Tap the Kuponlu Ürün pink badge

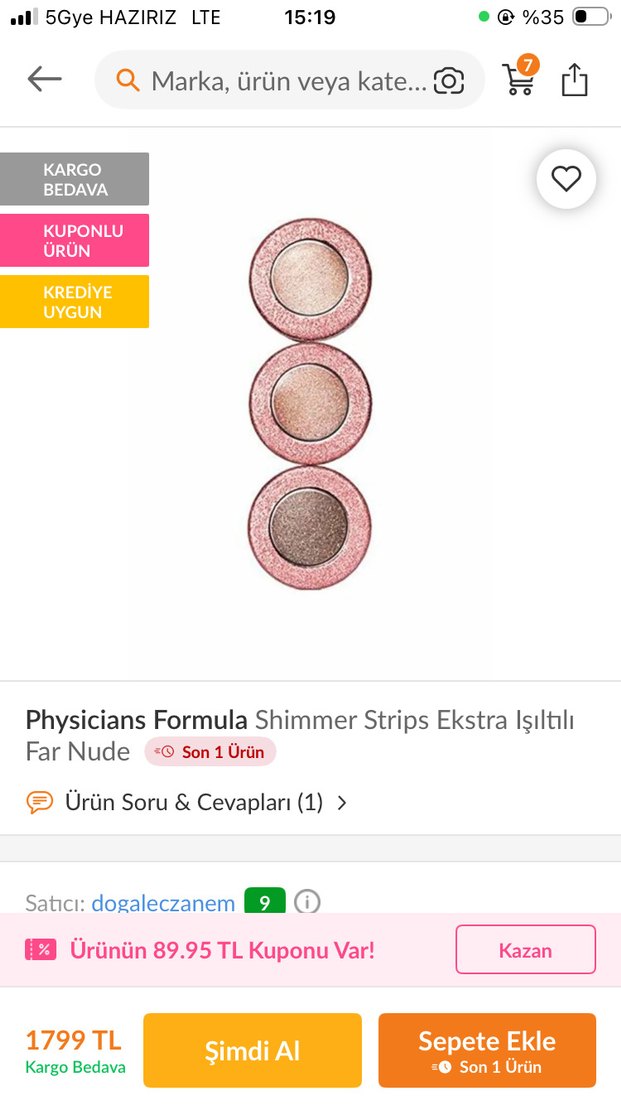75,240
